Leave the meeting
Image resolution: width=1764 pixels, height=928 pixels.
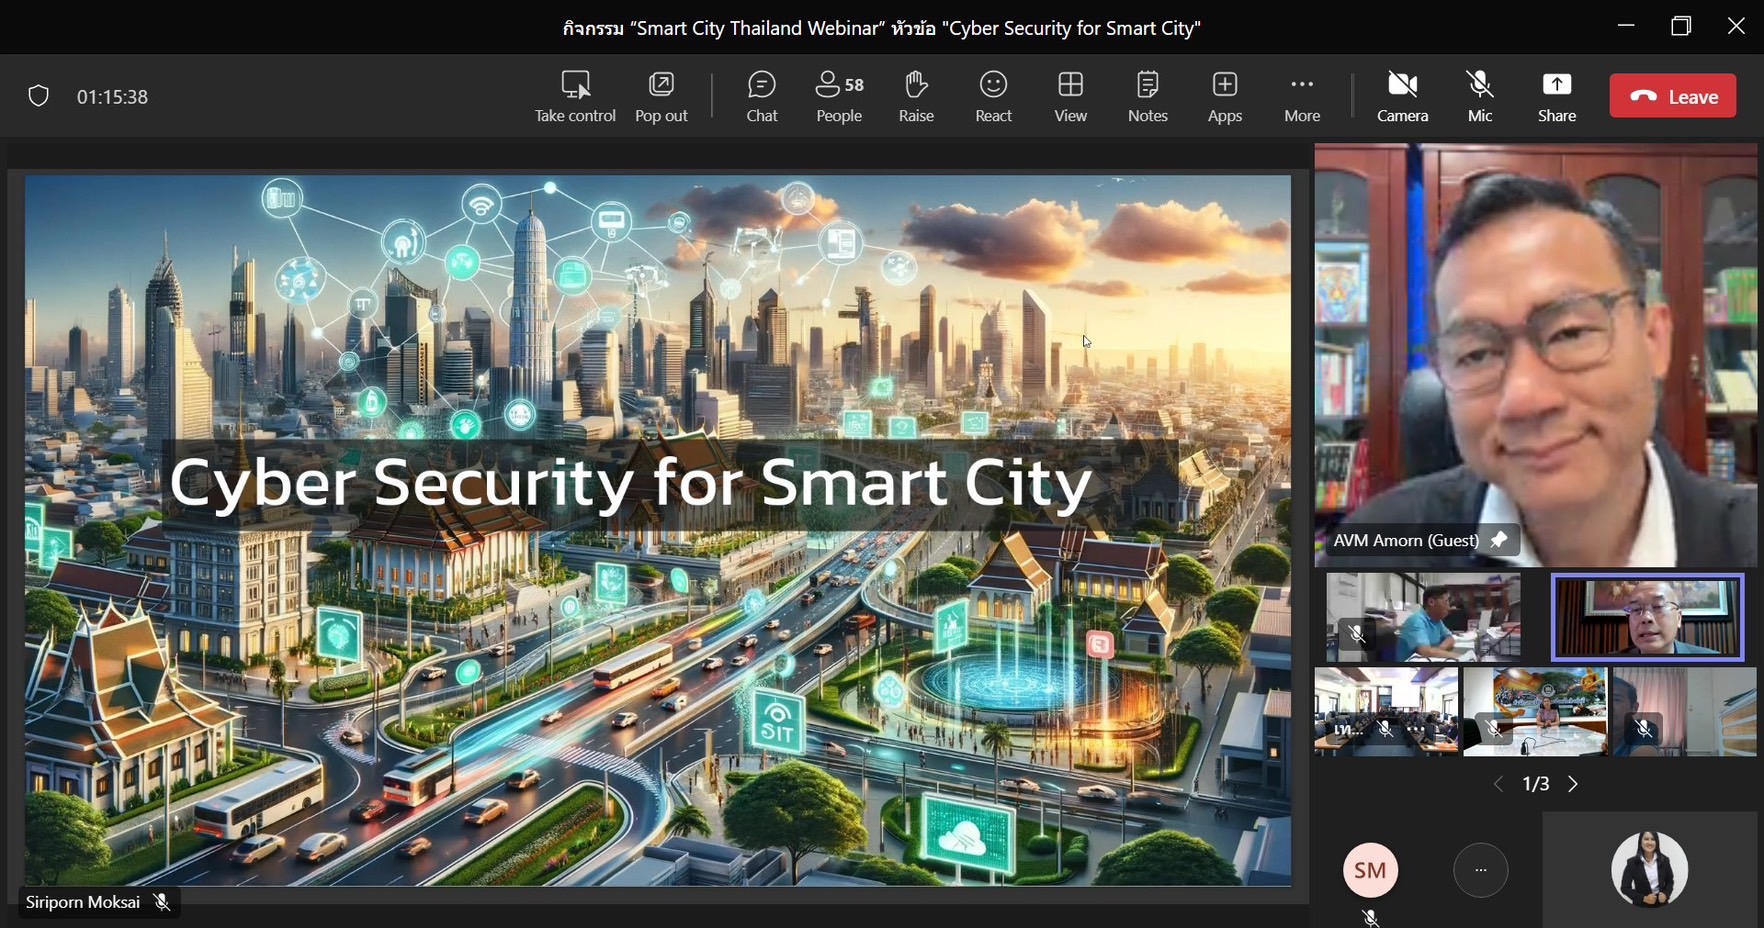pyautogui.click(x=1673, y=96)
